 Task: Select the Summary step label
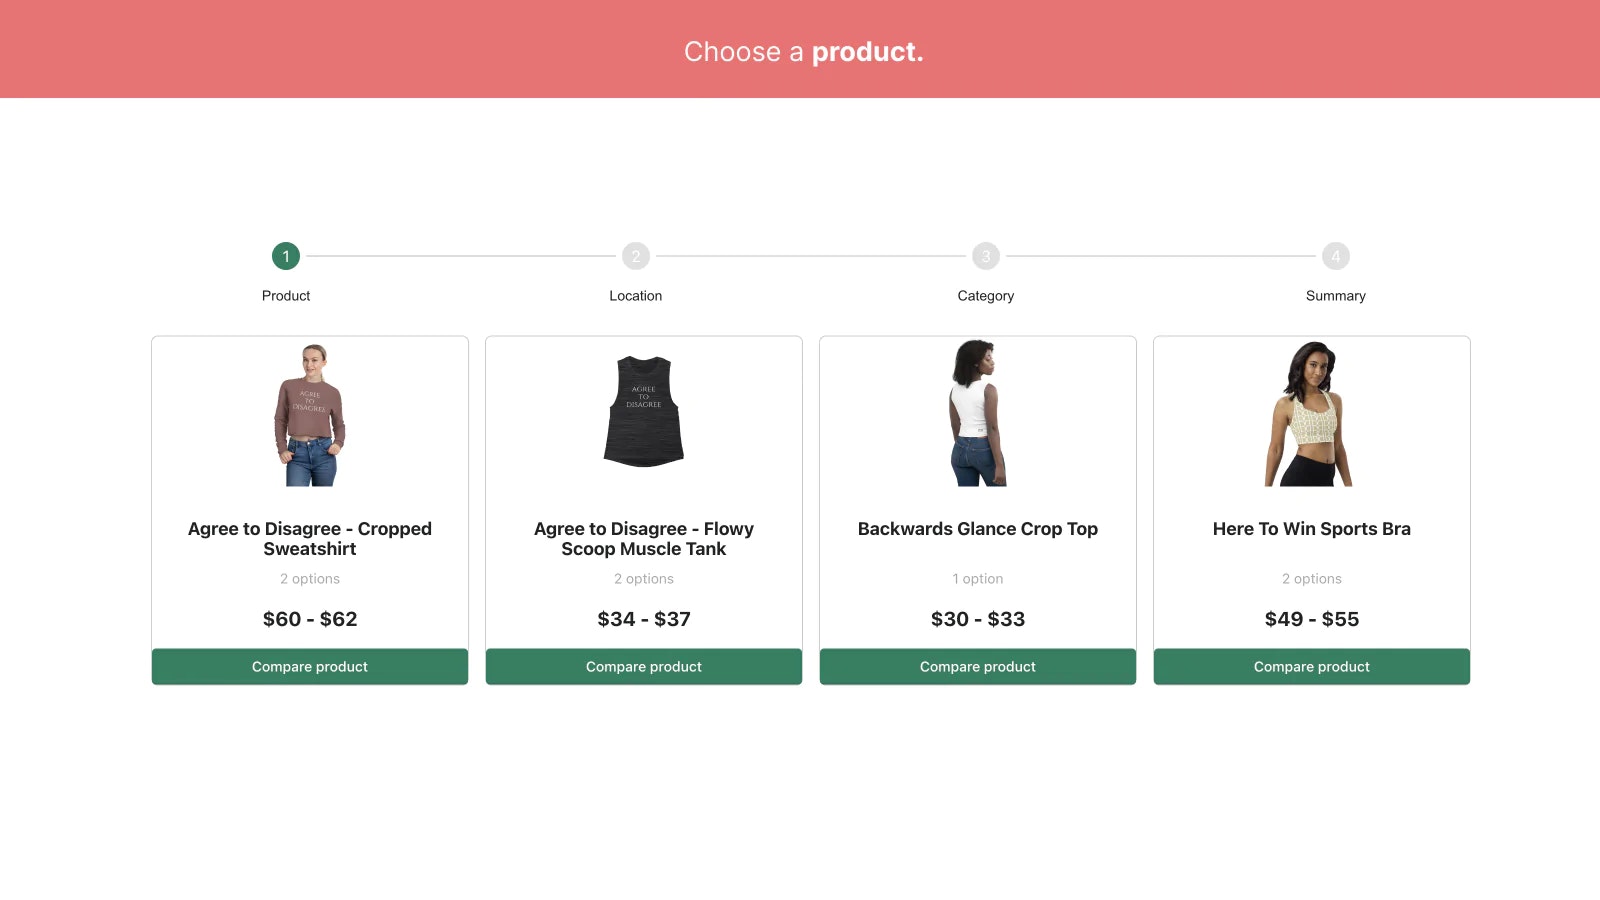pos(1336,296)
